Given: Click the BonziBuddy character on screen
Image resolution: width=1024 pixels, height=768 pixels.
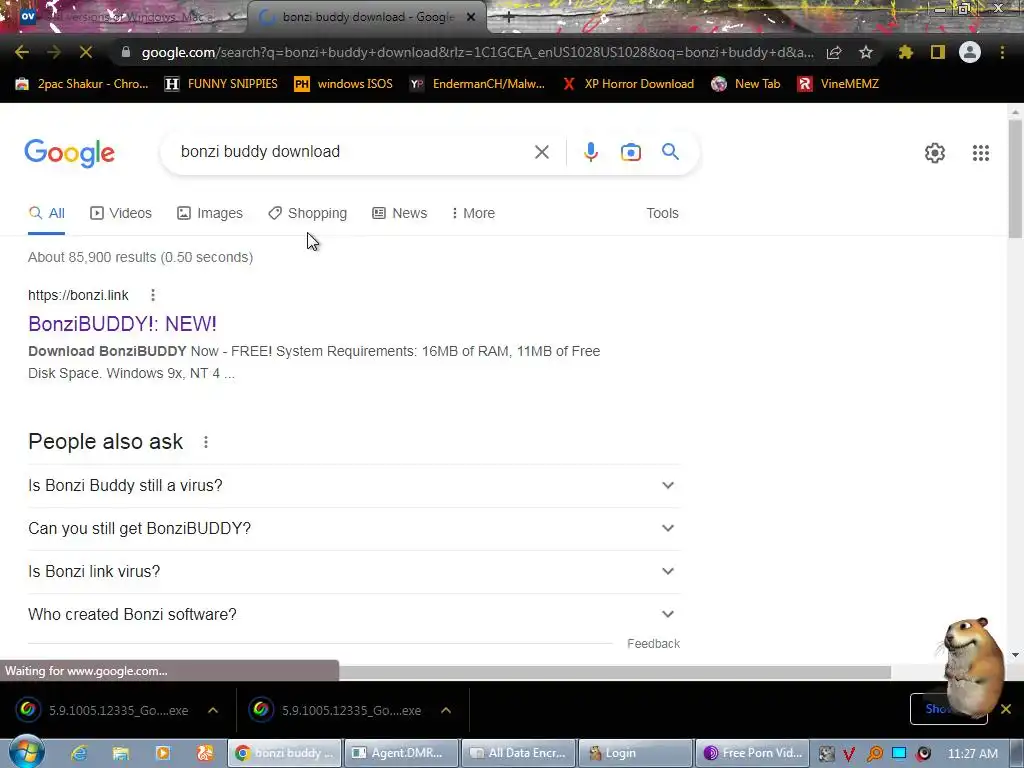Looking at the screenshot, I should (971, 666).
